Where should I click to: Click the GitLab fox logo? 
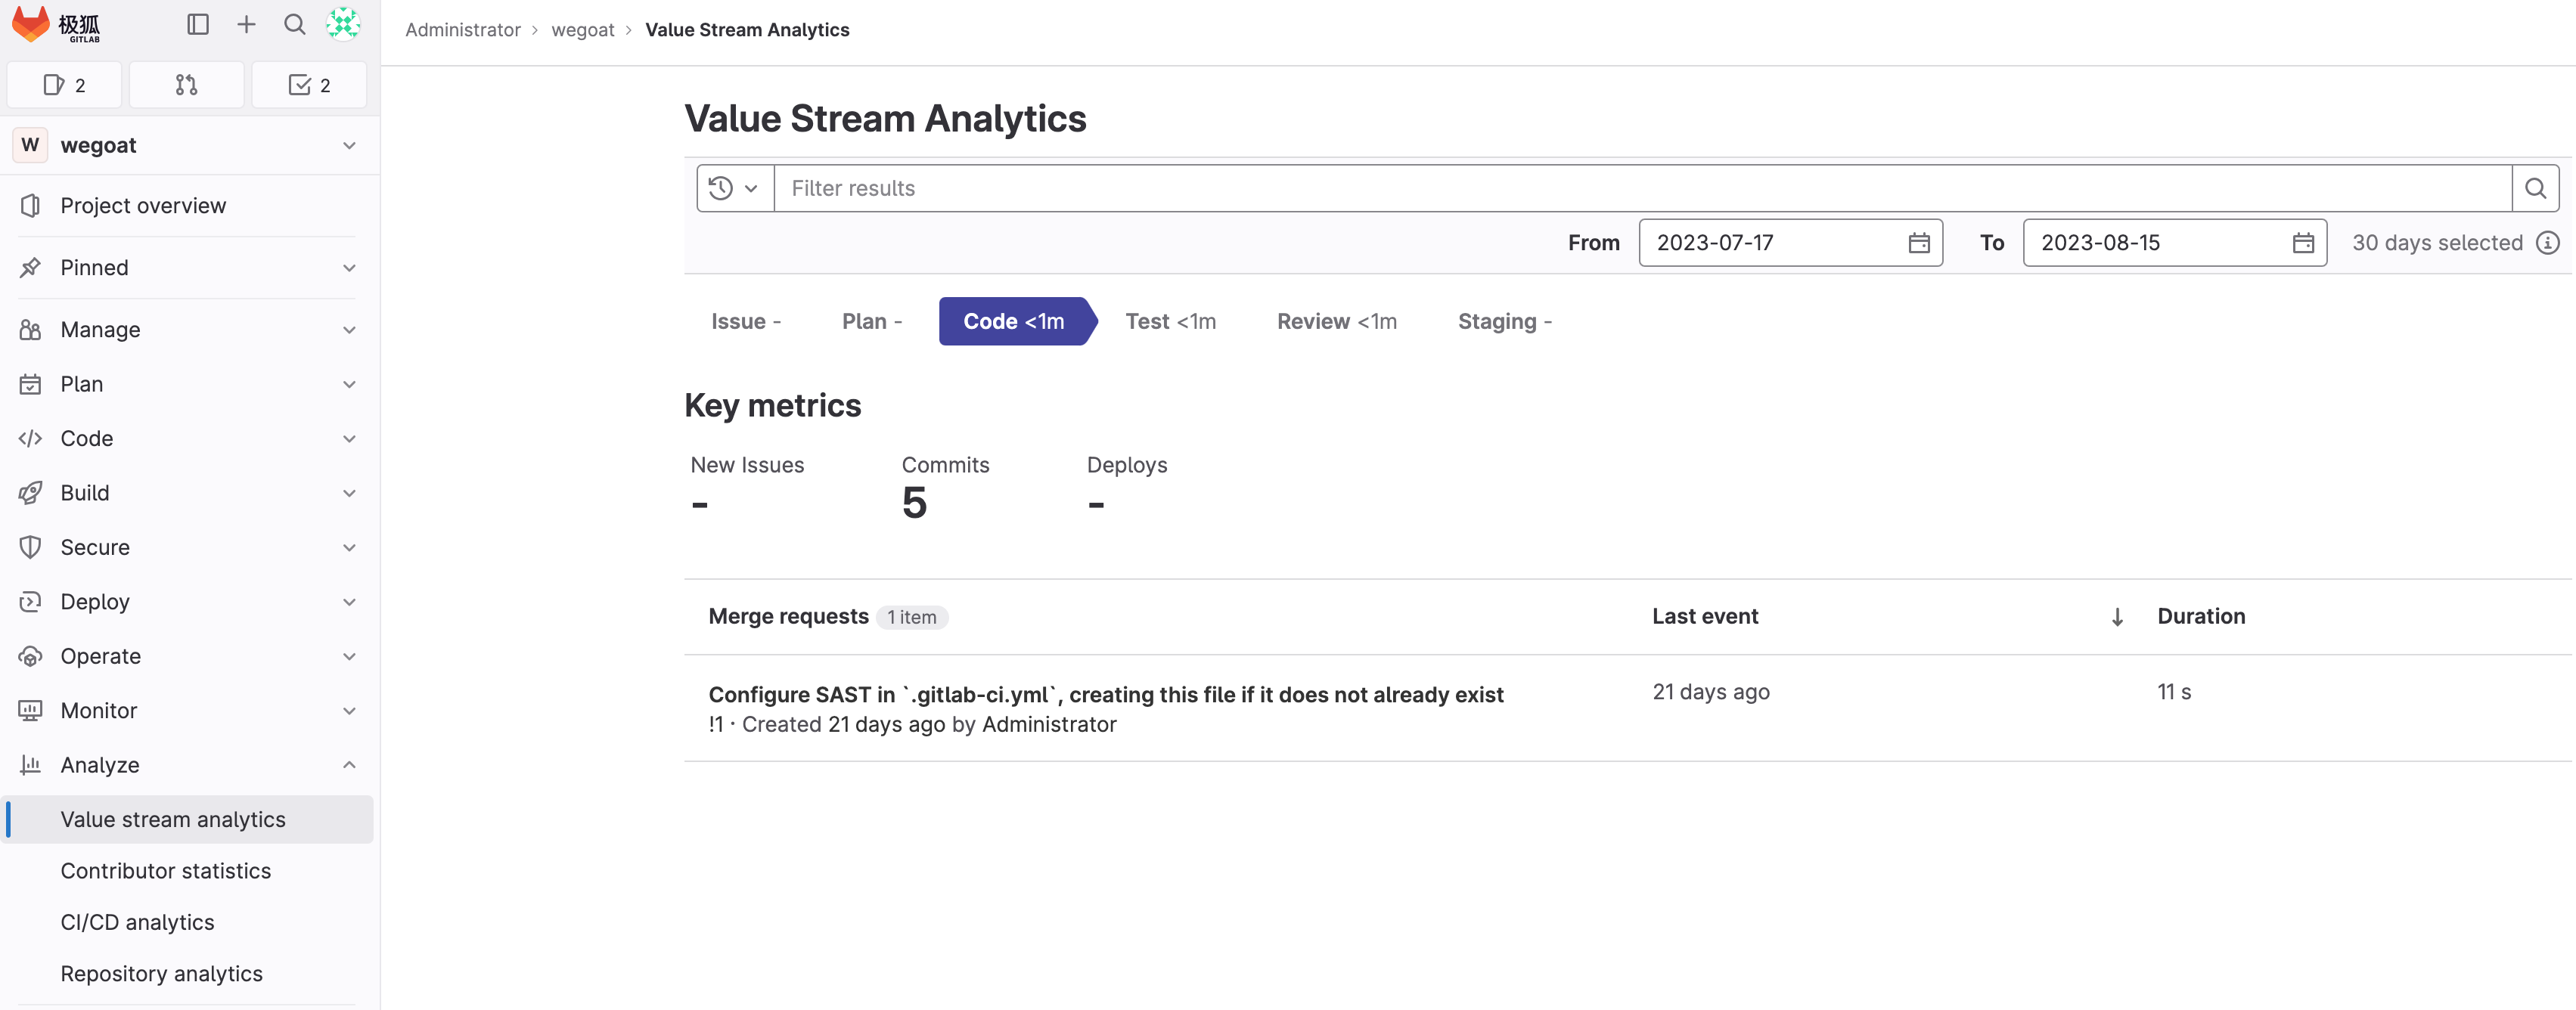pyautogui.click(x=30, y=24)
